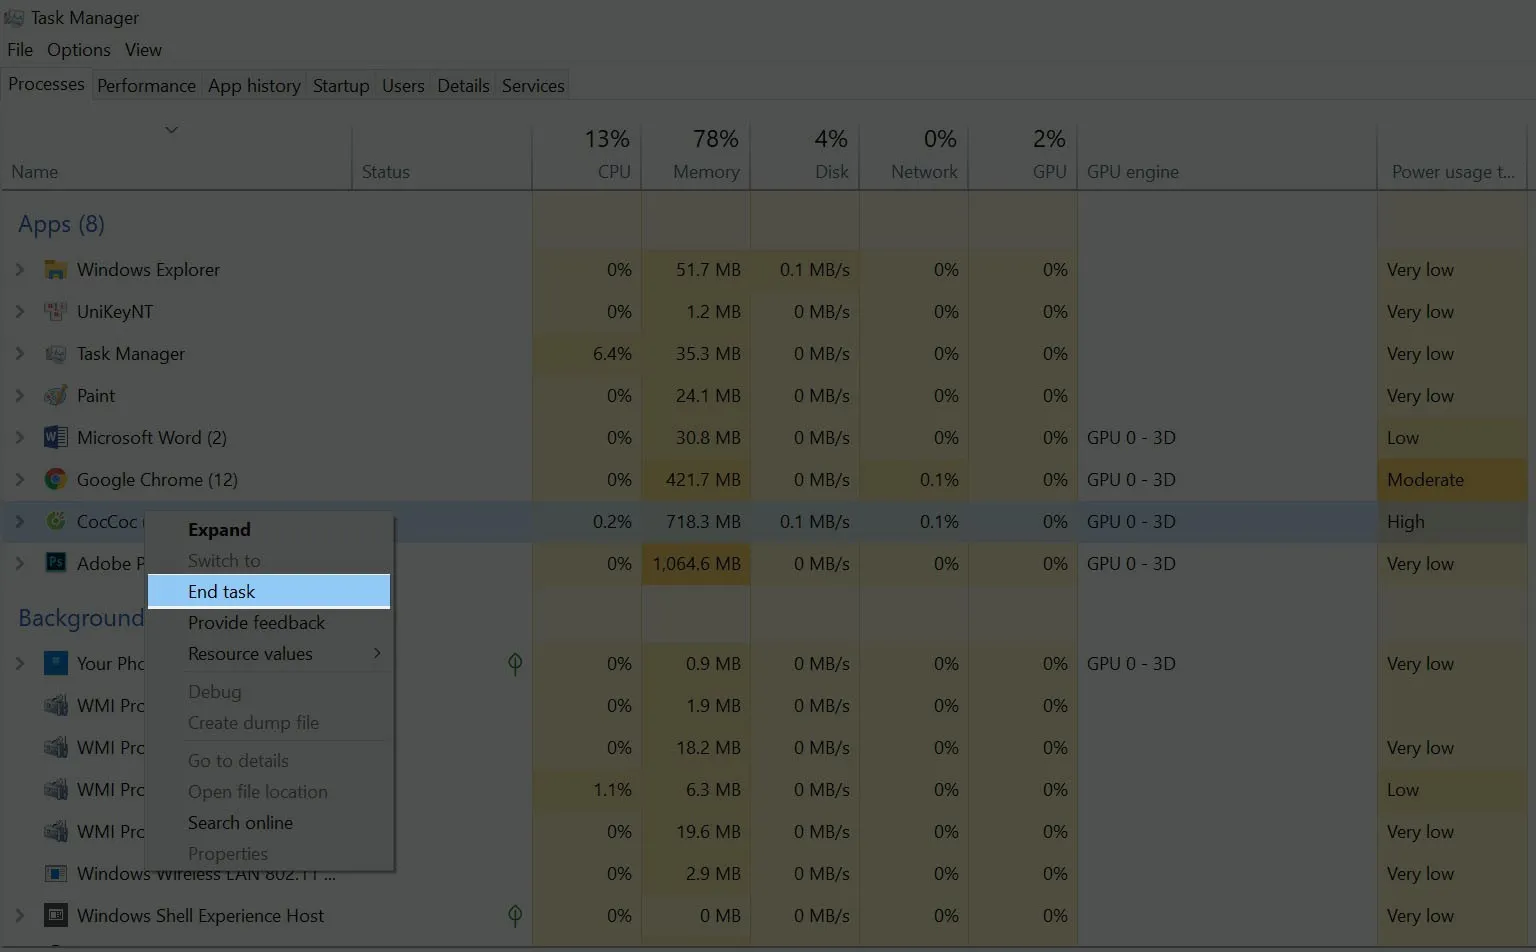Image resolution: width=1536 pixels, height=952 pixels.
Task: Click the 718.3 MB memory cell
Action: (x=696, y=522)
